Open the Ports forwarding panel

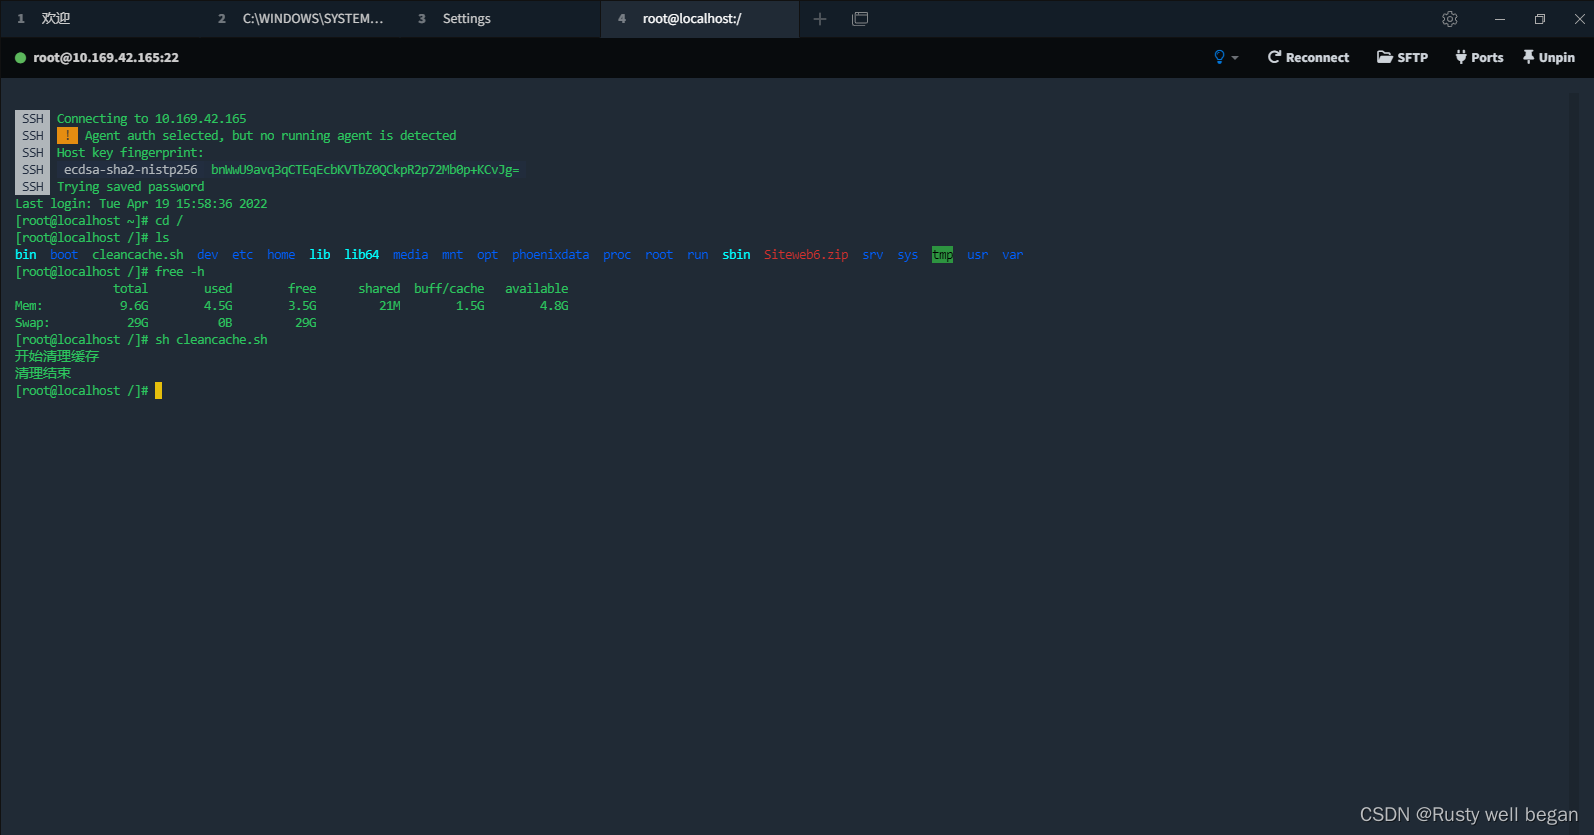tap(1479, 57)
